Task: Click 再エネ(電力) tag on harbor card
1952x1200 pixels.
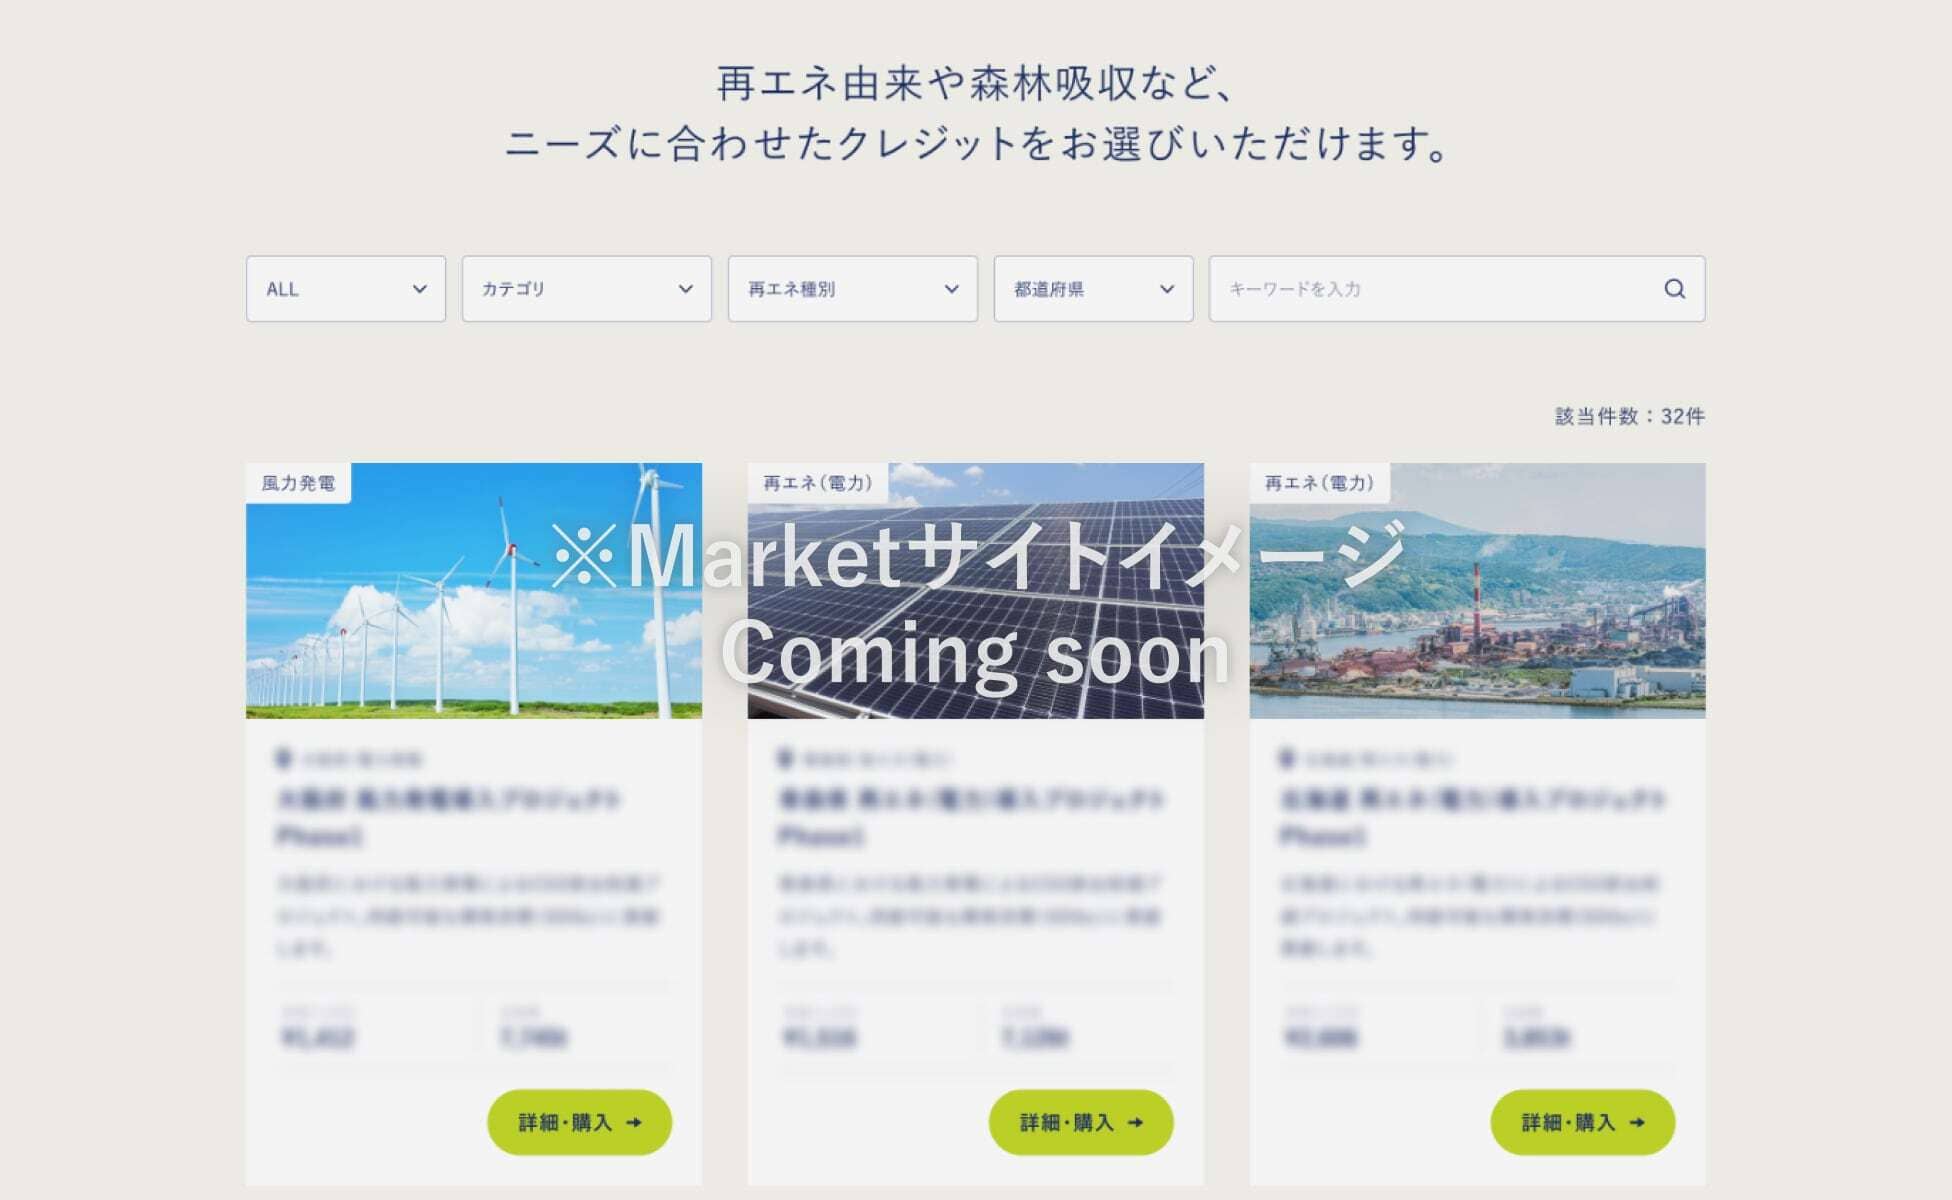Action: pyautogui.click(x=1319, y=483)
